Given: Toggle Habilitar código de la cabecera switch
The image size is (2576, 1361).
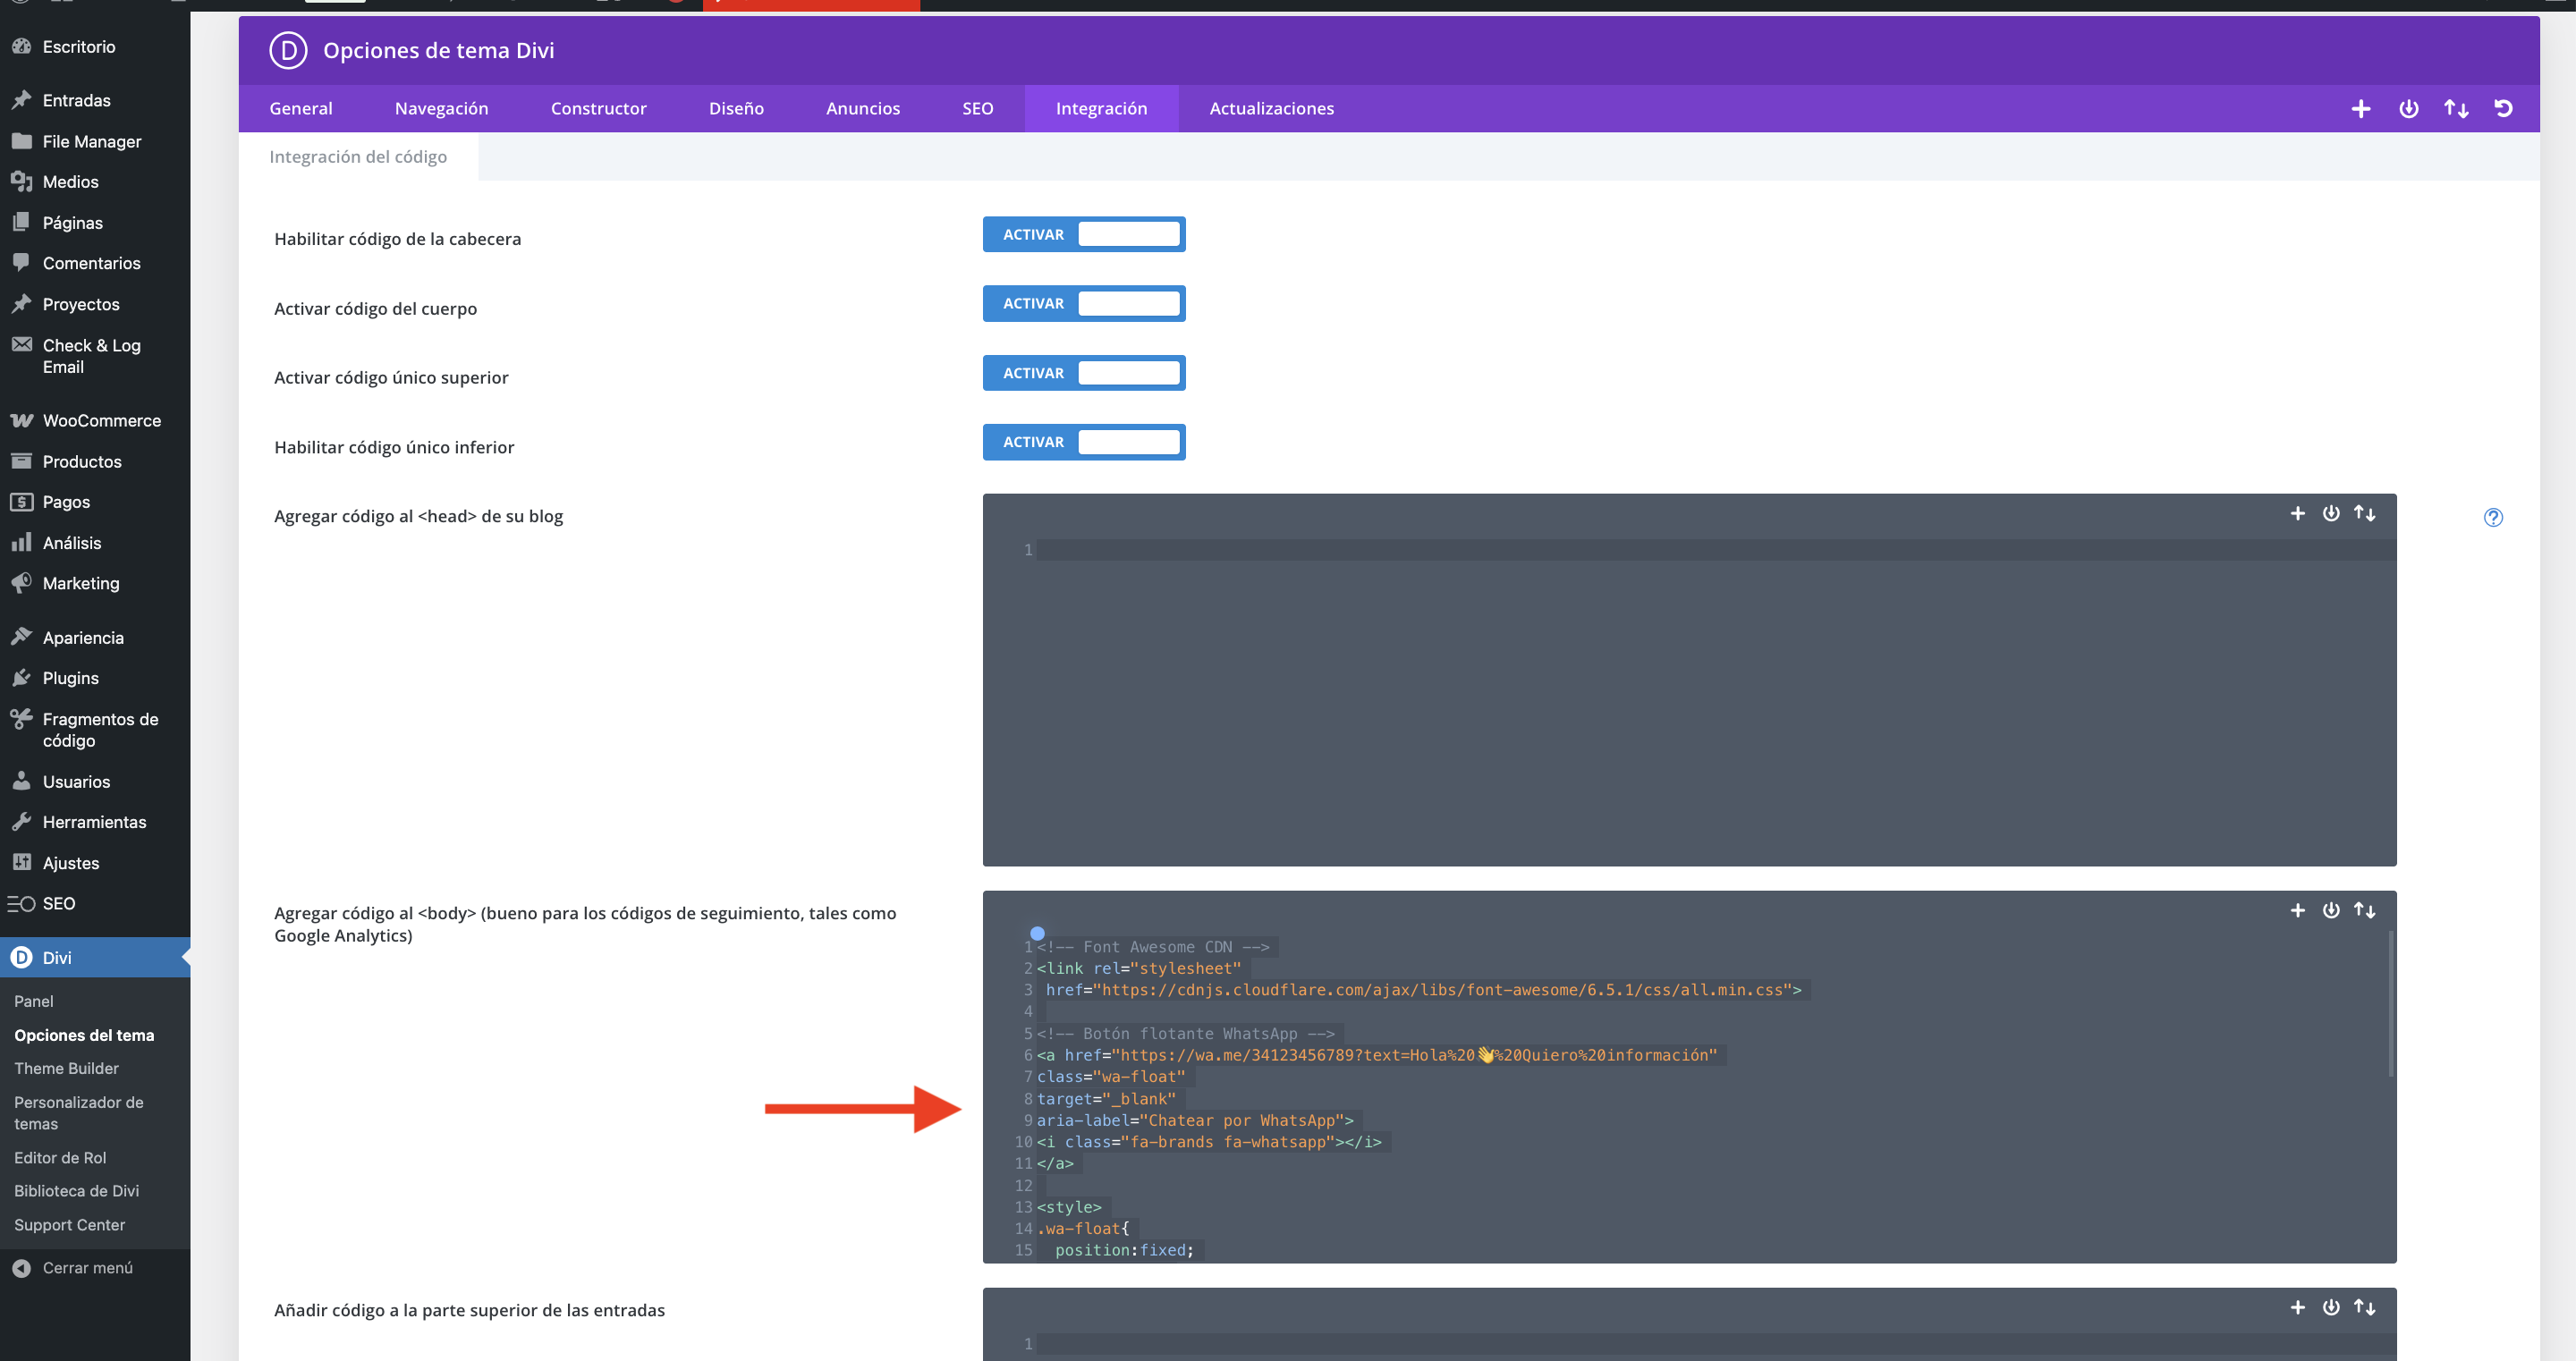Looking at the screenshot, I should 1083,234.
